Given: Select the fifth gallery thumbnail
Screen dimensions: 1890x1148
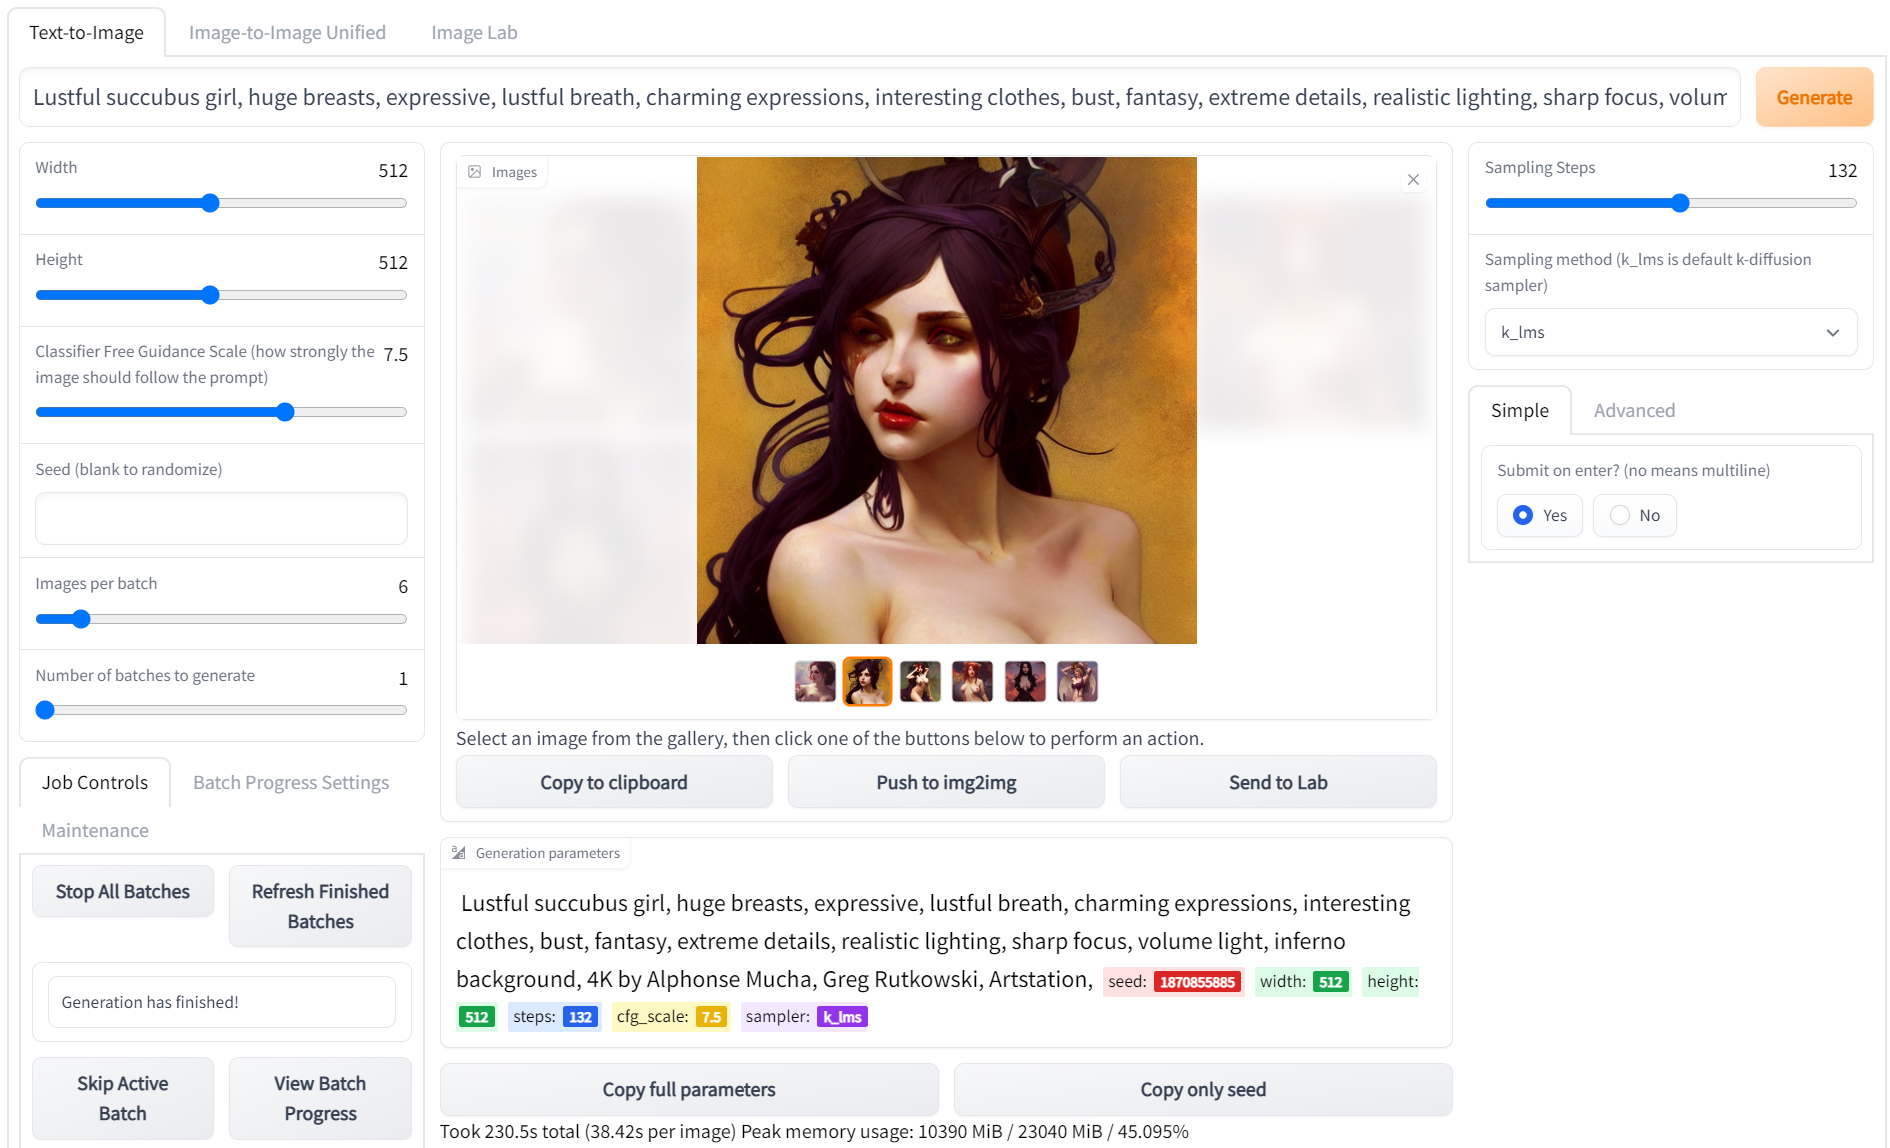Looking at the screenshot, I should coord(1025,682).
